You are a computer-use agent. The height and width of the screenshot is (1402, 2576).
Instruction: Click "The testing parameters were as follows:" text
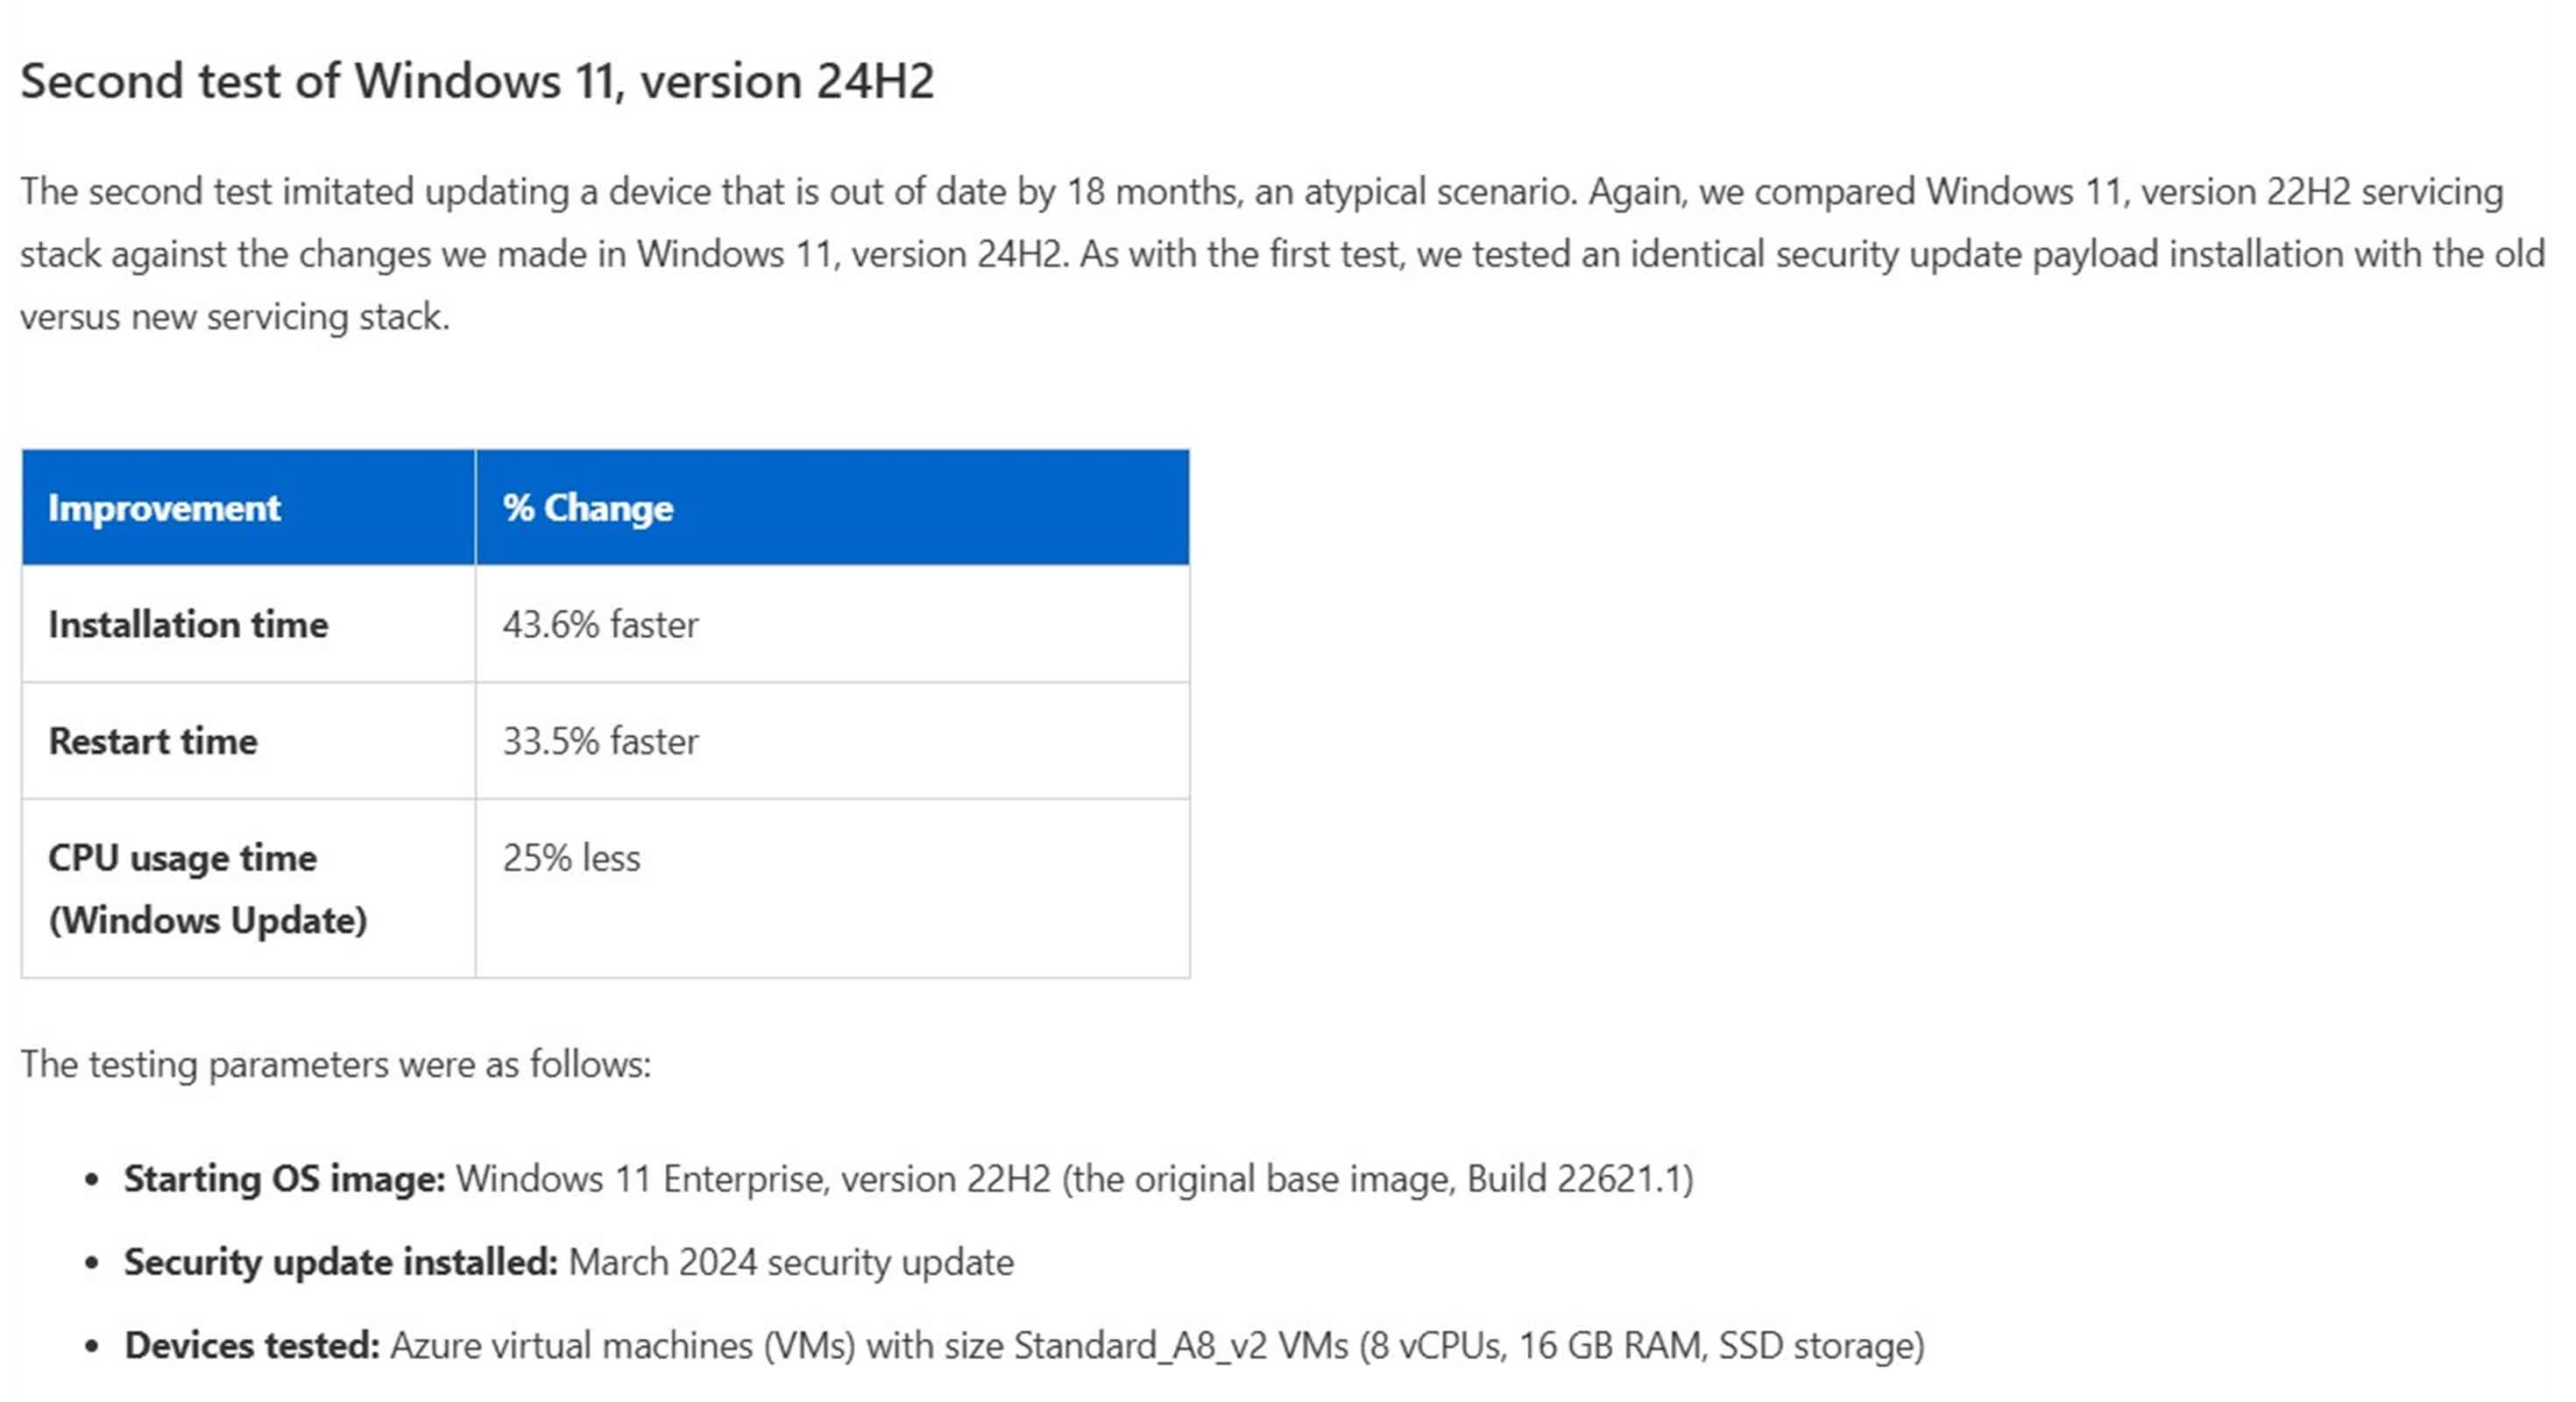point(335,1064)
